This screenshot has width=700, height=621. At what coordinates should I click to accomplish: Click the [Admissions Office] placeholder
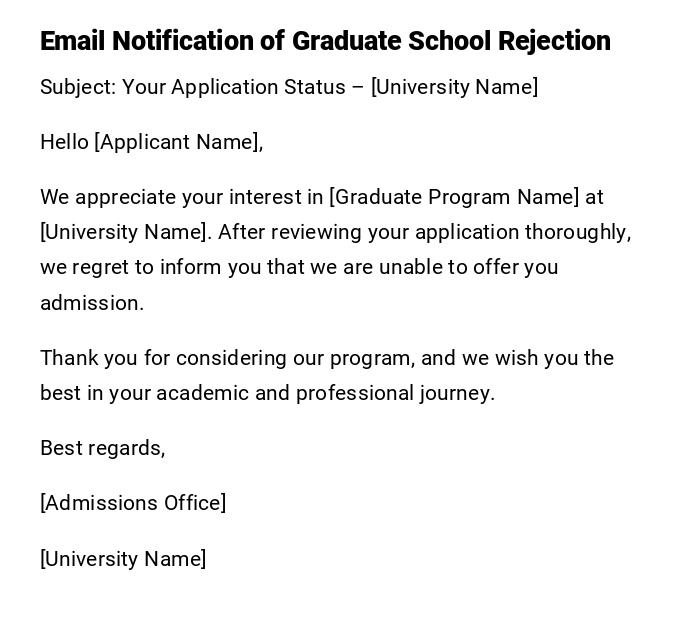tap(133, 503)
